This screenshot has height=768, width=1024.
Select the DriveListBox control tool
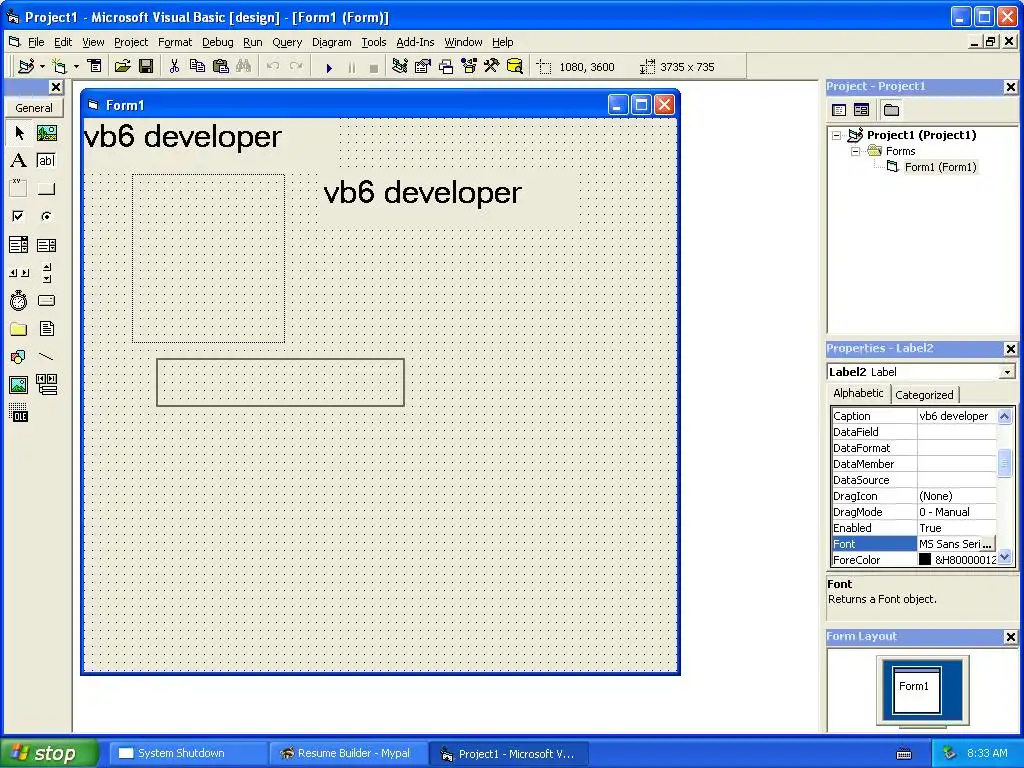coord(46,300)
